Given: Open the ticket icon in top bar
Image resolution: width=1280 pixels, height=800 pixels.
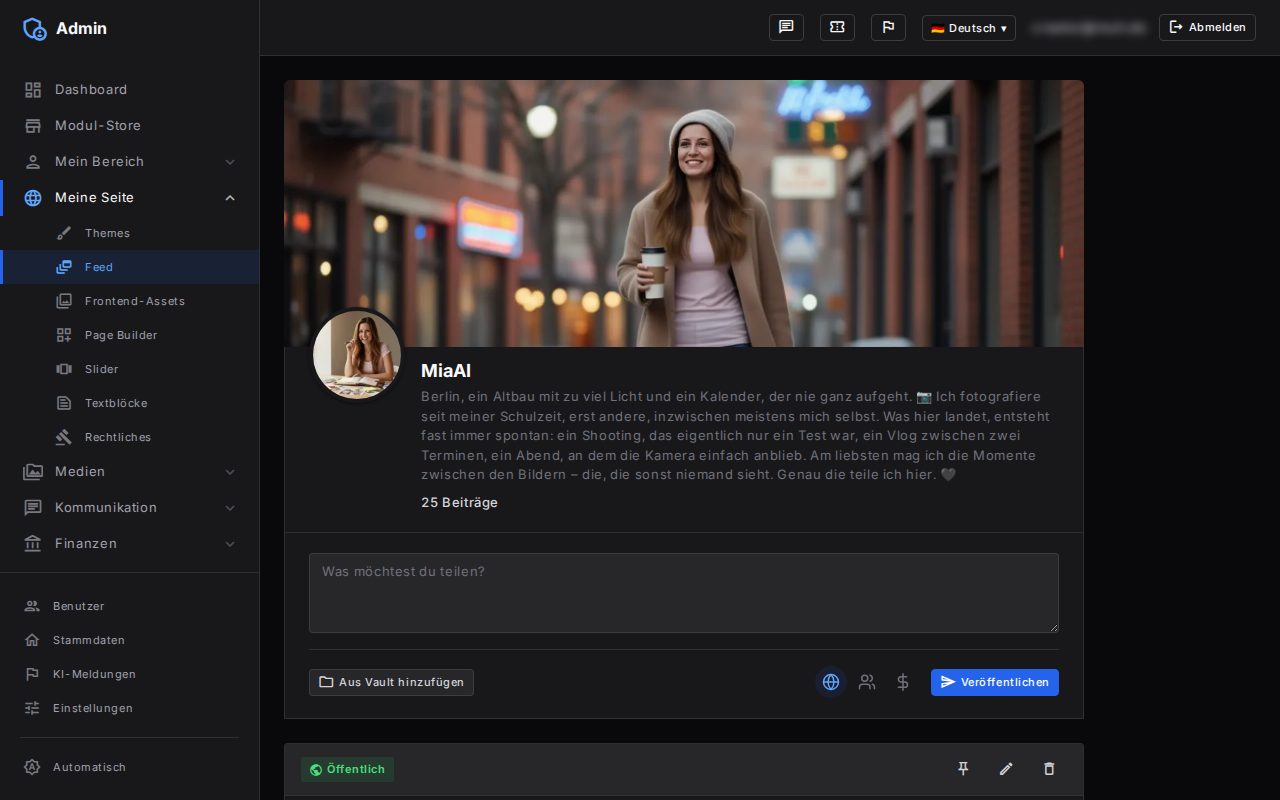Looking at the screenshot, I should tap(837, 27).
